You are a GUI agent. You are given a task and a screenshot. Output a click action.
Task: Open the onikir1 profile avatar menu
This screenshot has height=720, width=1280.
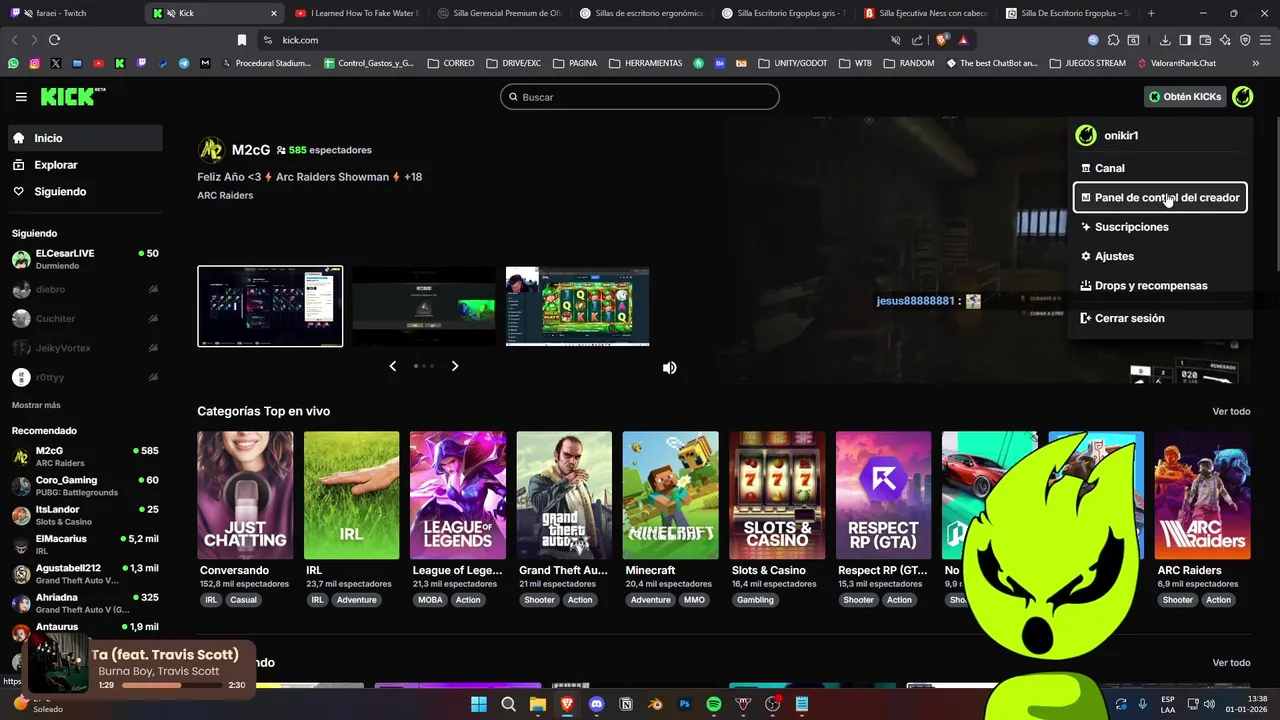[x=1242, y=97]
